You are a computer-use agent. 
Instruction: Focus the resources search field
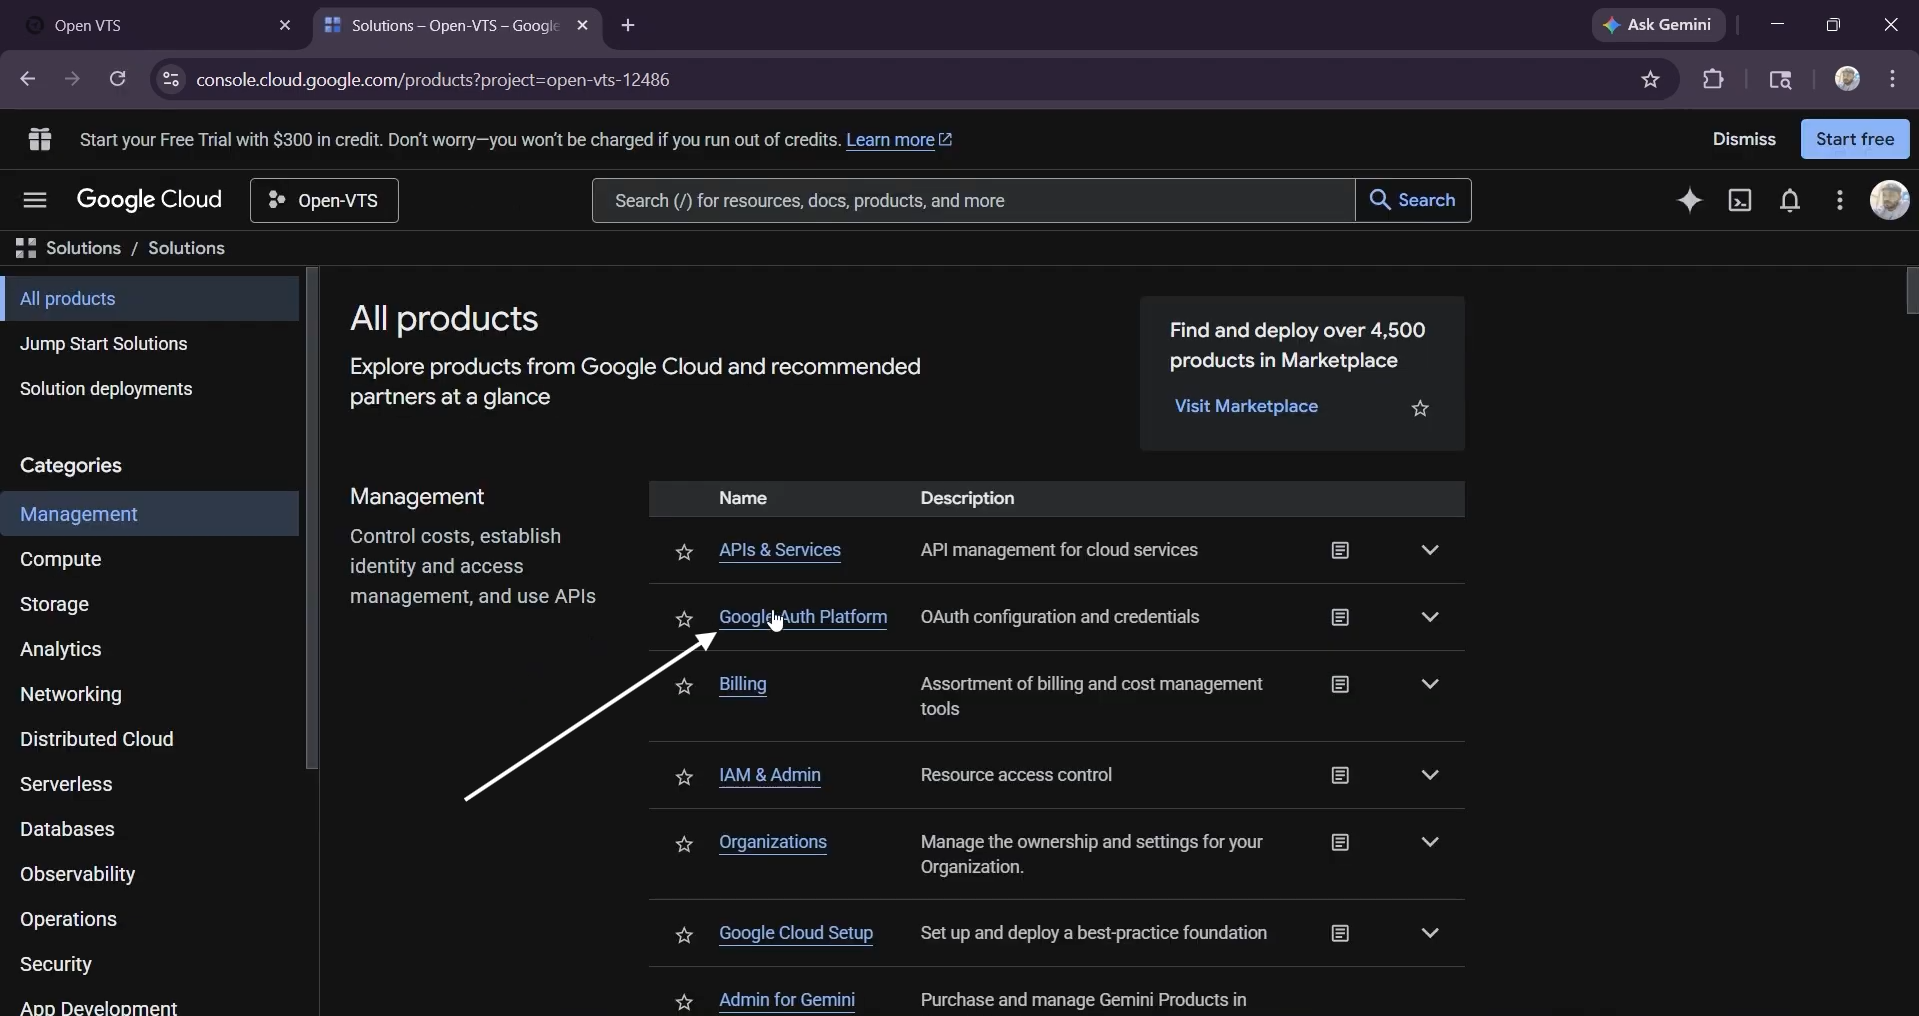[x=974, y=201]
